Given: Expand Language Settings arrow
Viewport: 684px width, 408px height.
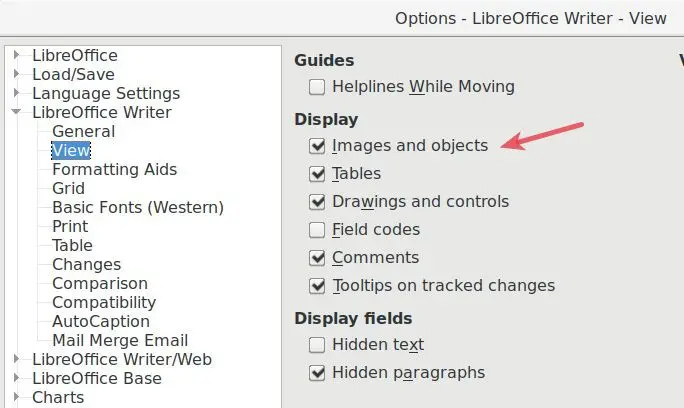Looking at the screenshot, I should pos(17,94).
